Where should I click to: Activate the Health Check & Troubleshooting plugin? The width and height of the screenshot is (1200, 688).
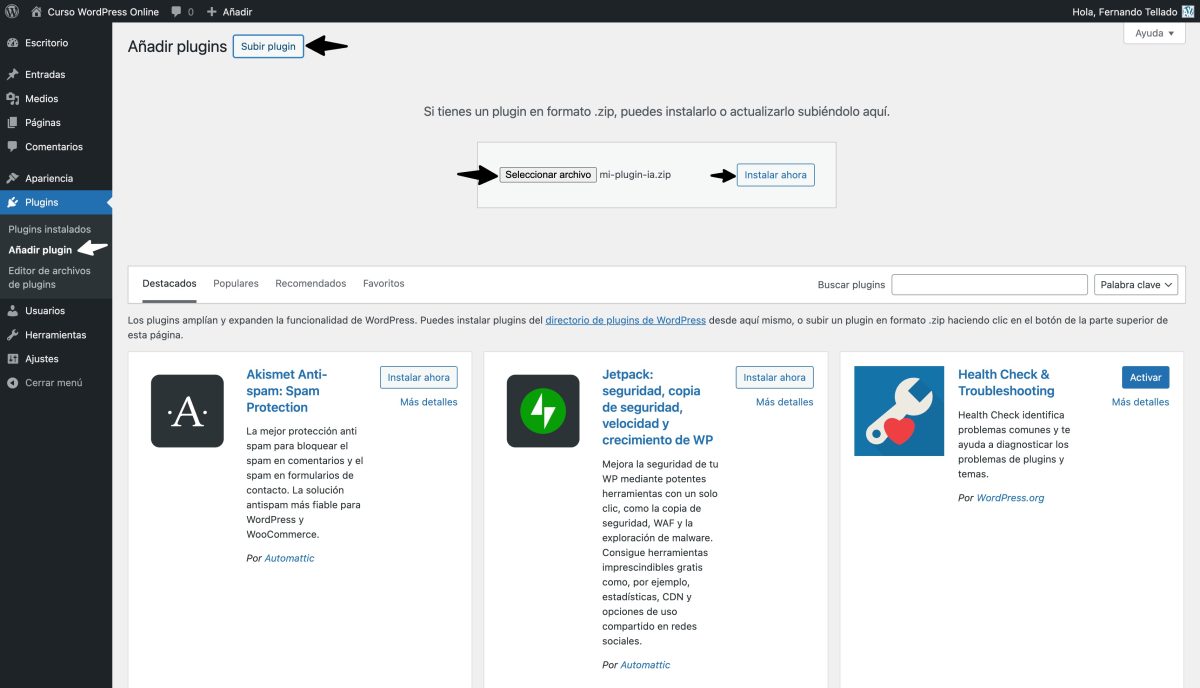tap(1144, 377)
